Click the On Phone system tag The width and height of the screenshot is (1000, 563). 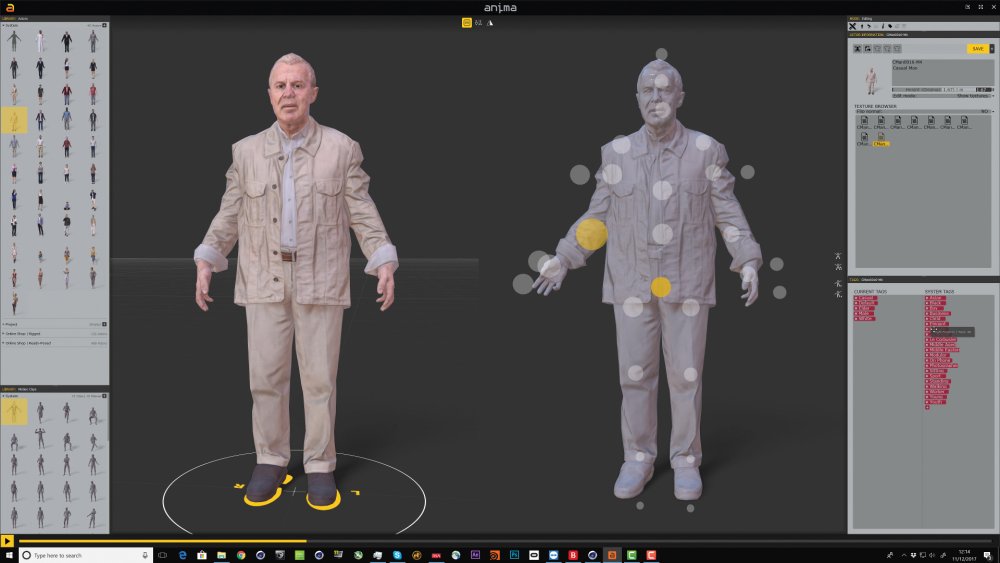click(x=938, y=360)
